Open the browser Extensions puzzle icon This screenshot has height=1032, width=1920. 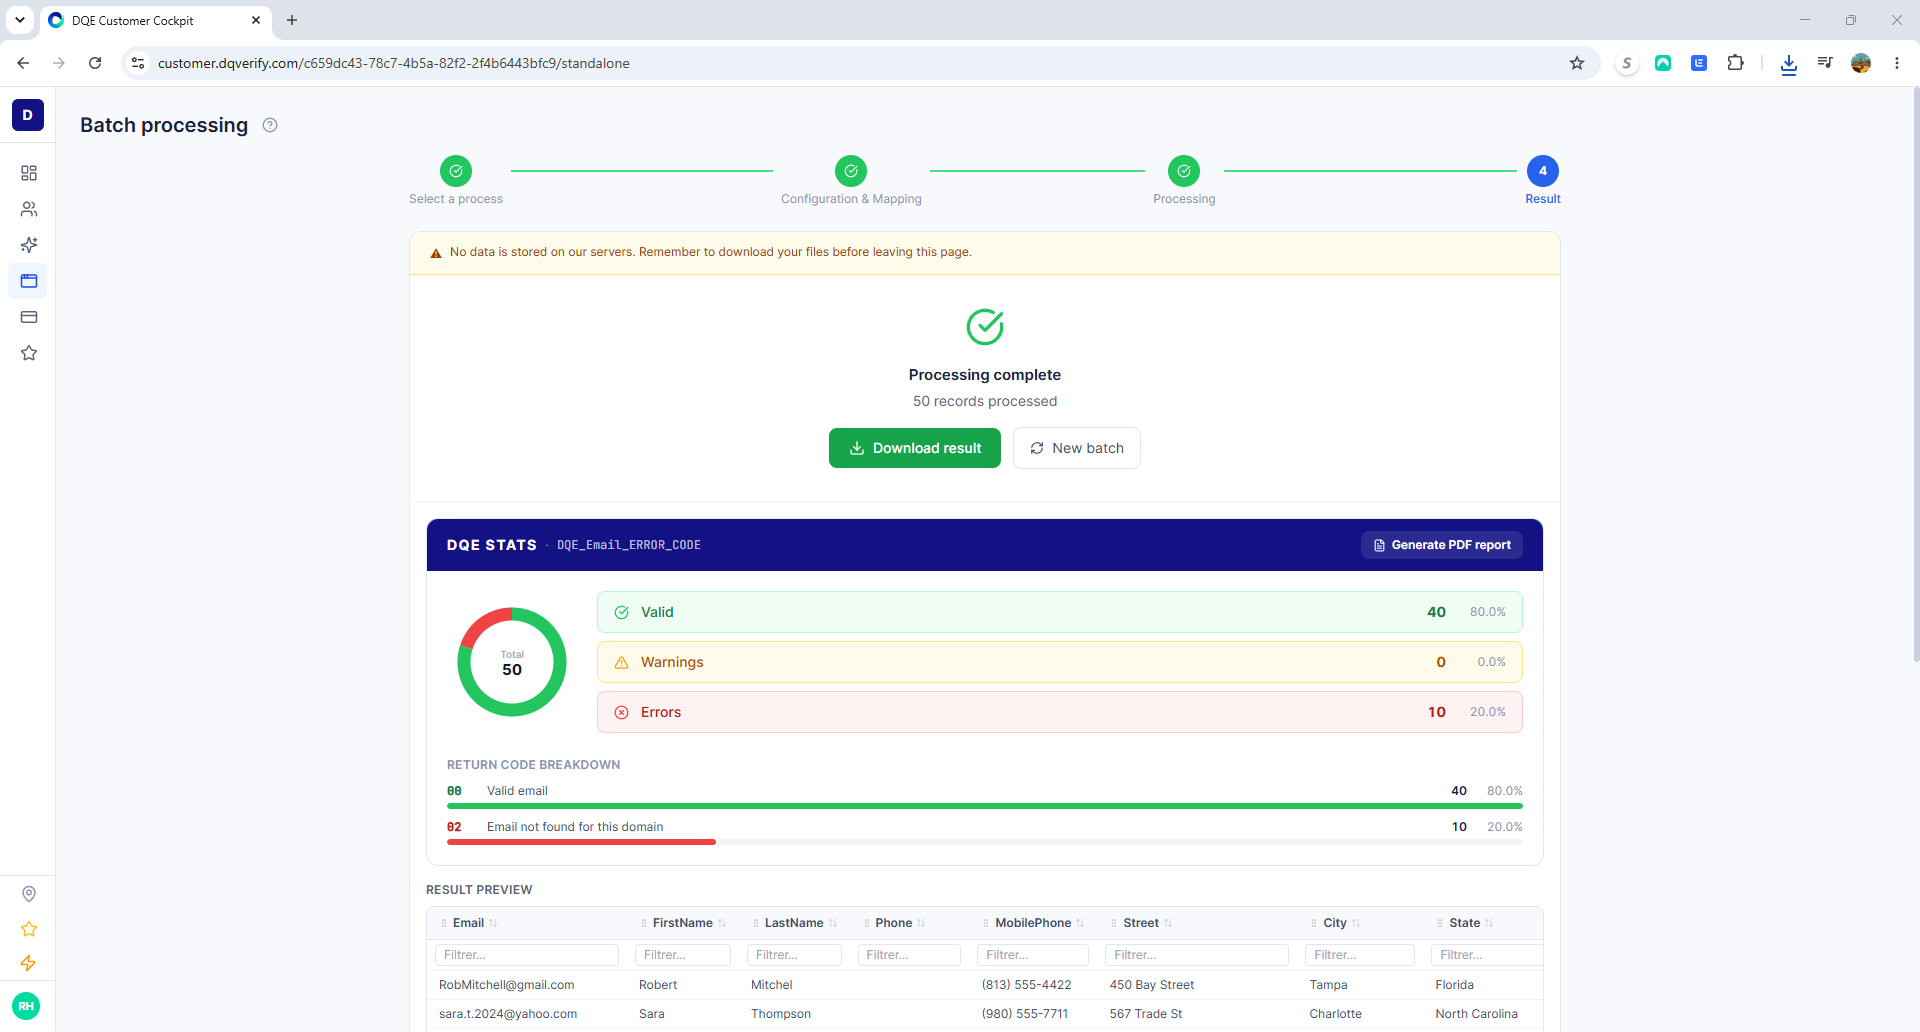[1735, 63]
